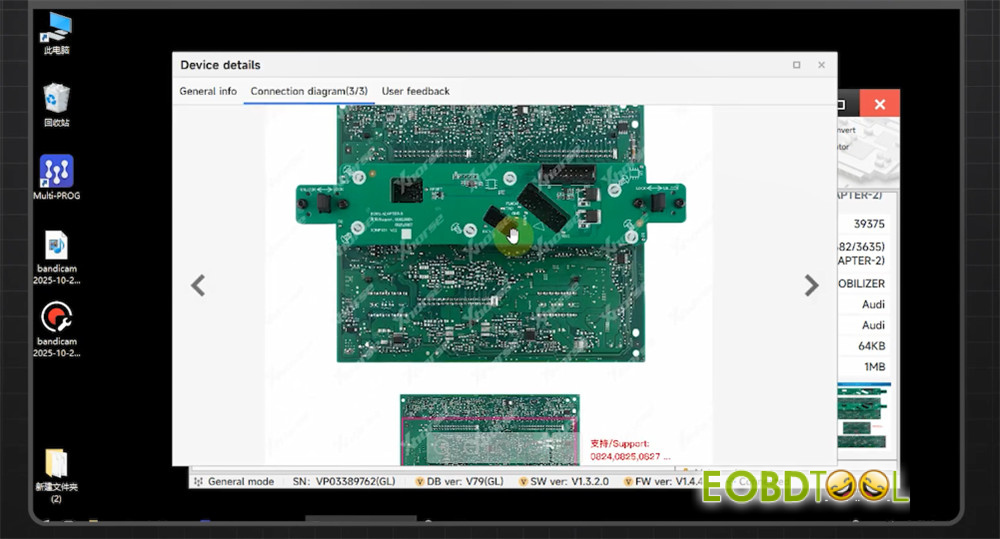
Task: Select the Connection diagram(3/3) tab
Action: 309,91
